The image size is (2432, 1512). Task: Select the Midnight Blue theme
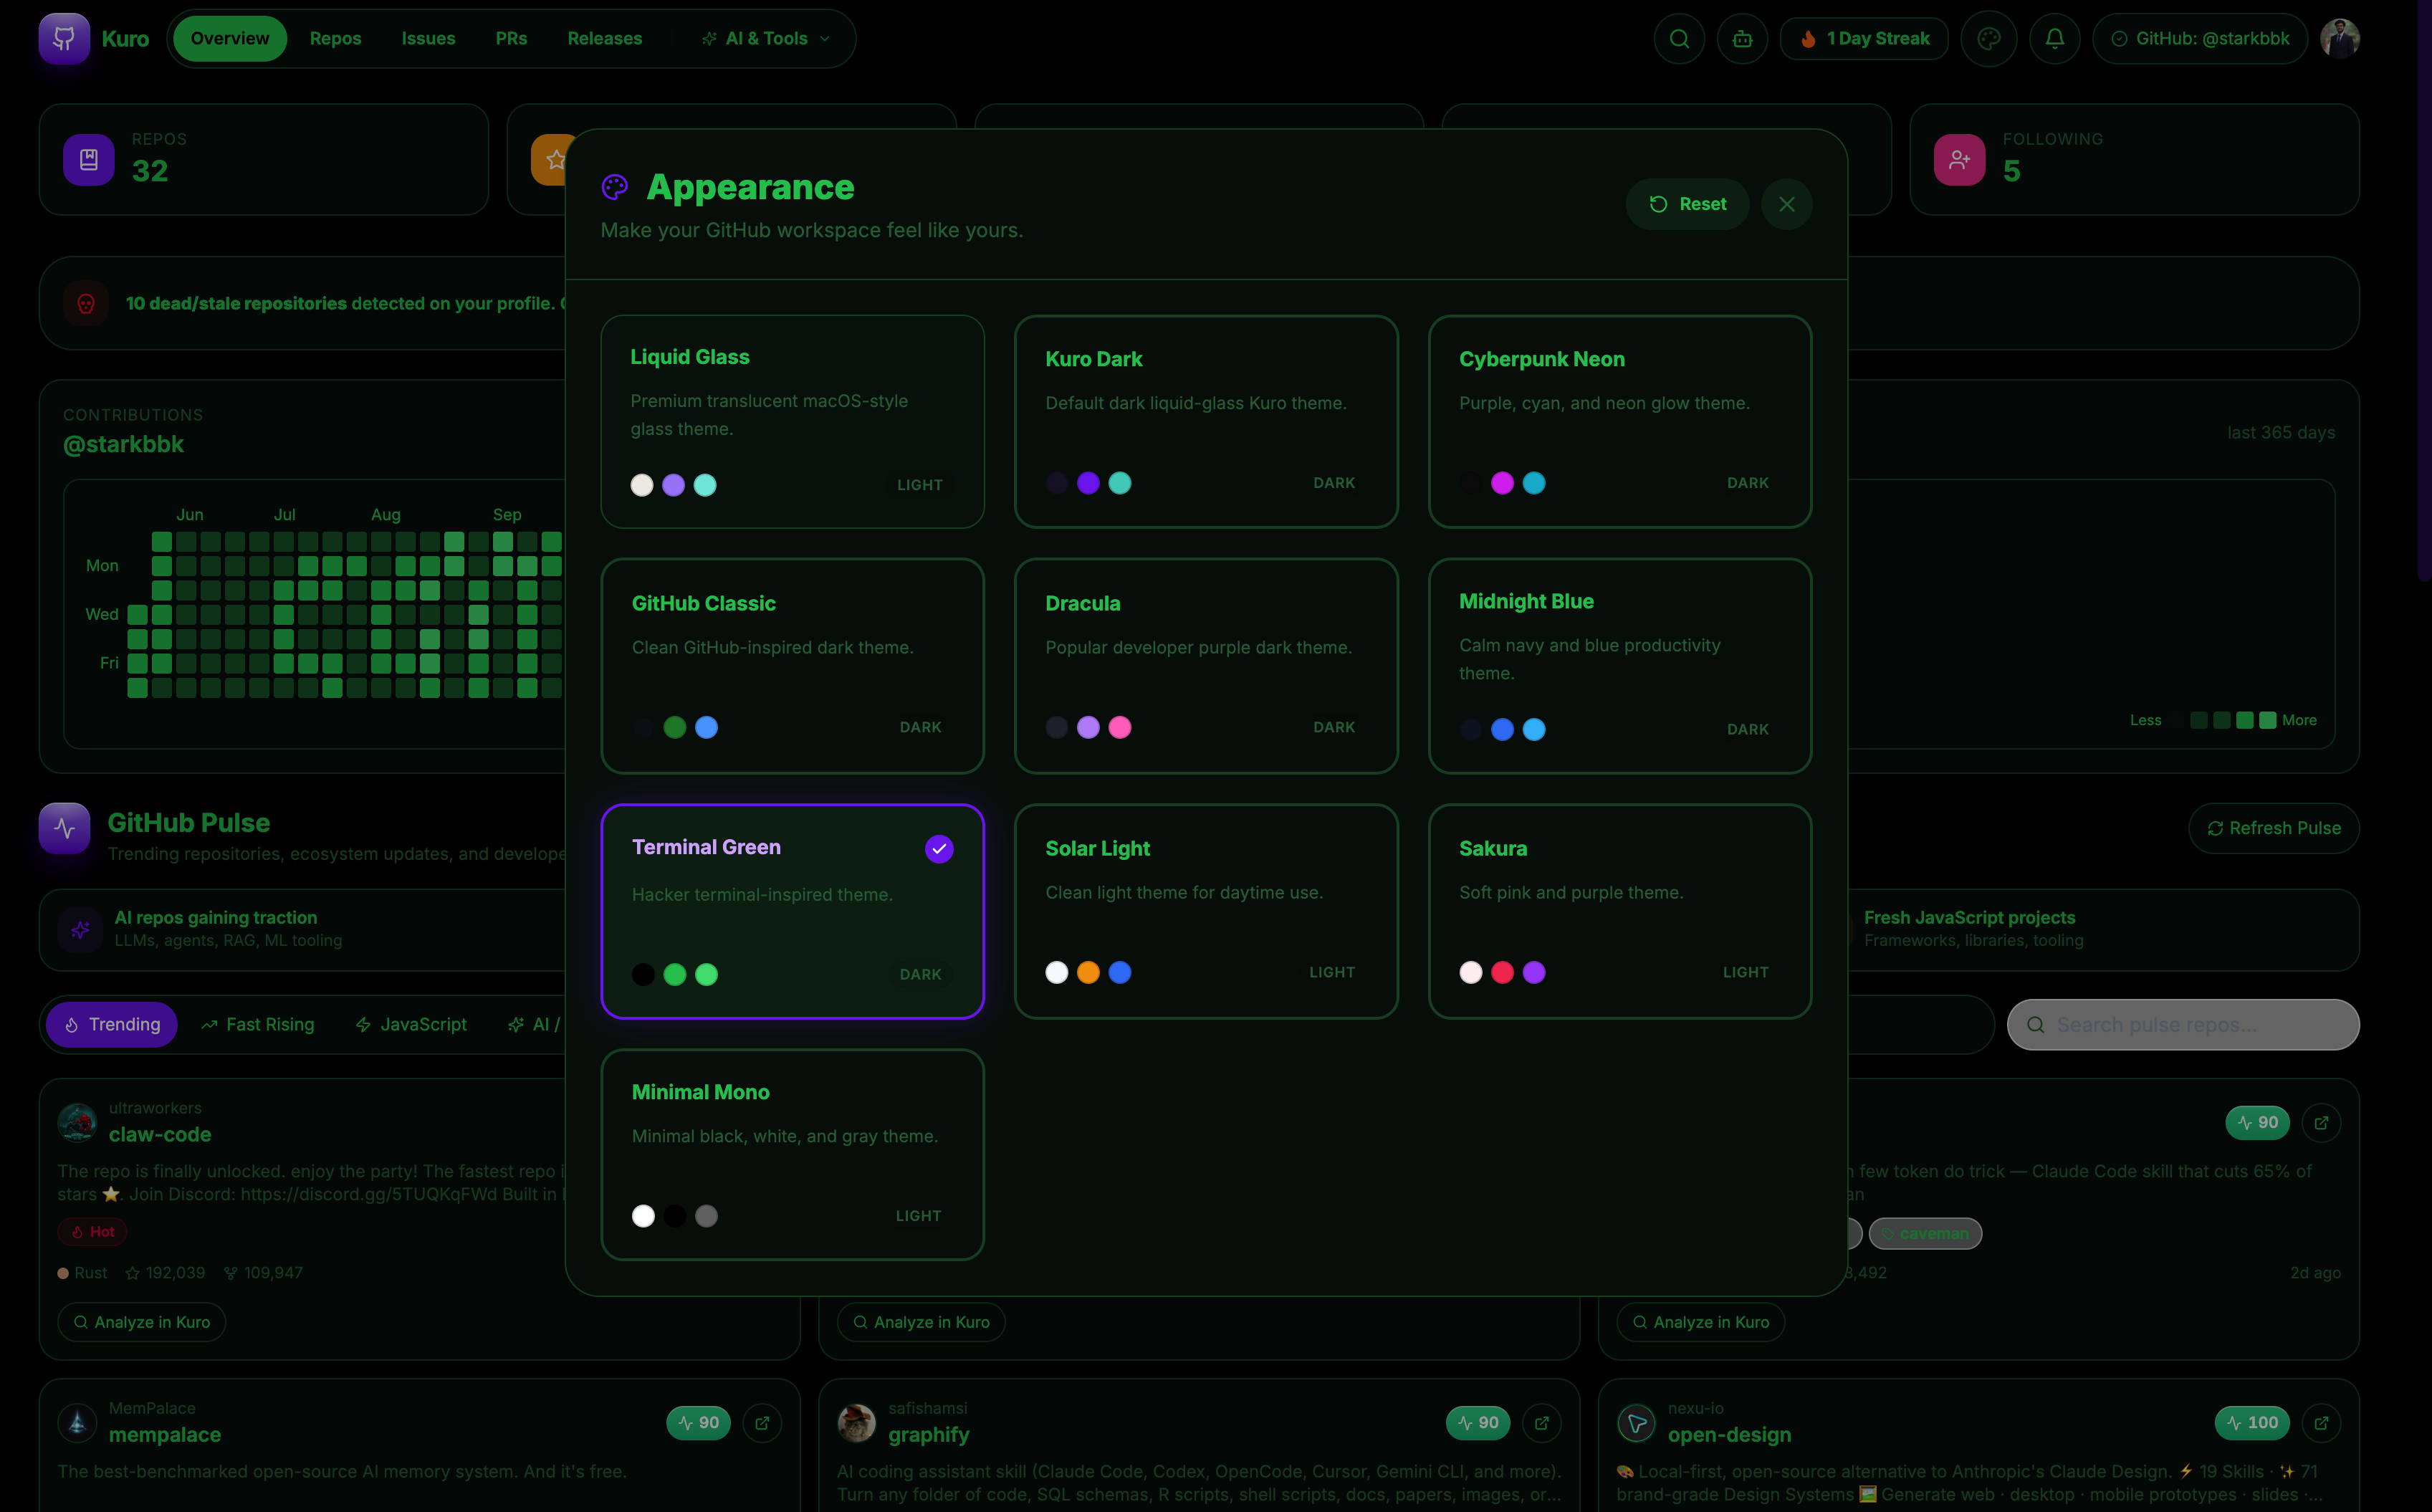(1620, 665)
